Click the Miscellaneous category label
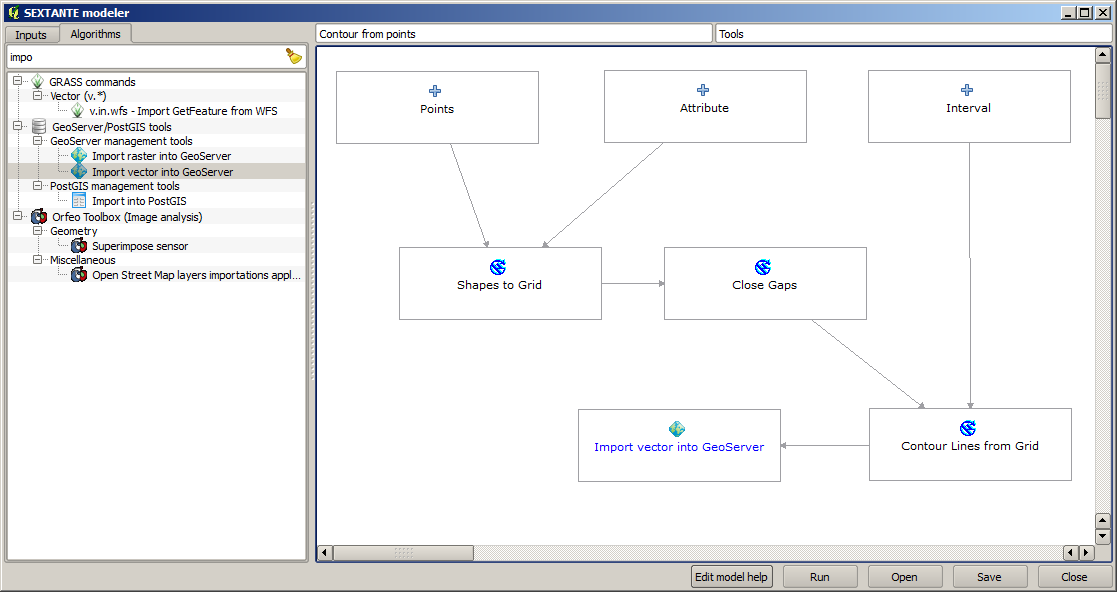The height and width of the screenshot is (592, 1117). [x=83, y=260]
